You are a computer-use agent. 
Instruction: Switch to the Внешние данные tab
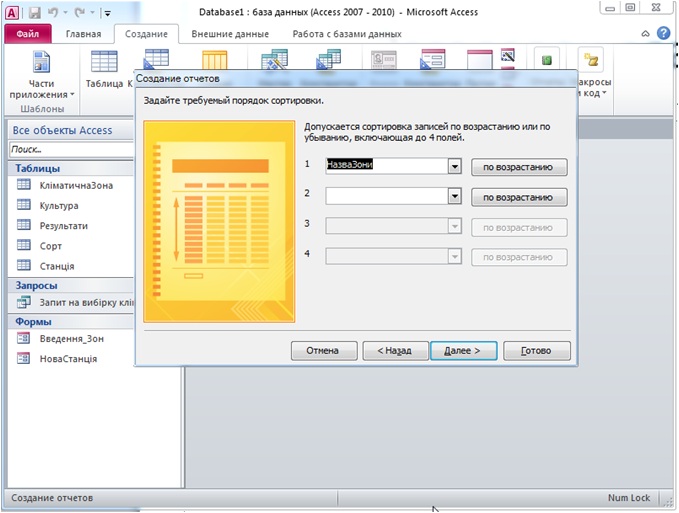[x=230, y=34]
